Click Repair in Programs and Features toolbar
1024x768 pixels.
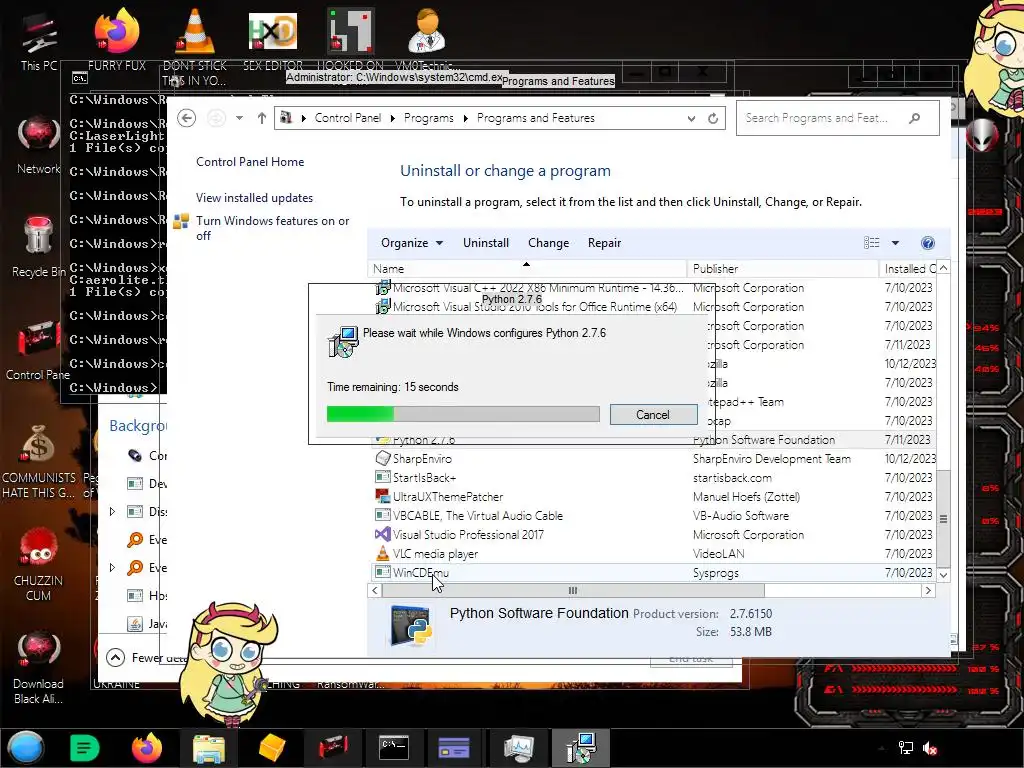click(x=604, y=243)
